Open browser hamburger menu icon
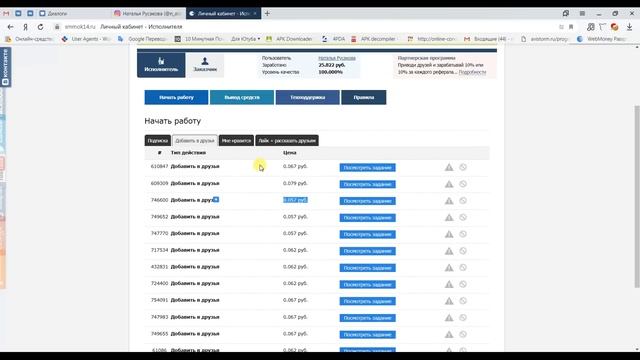640x360 pixels. pyautogui.click(x=582, y=13)
